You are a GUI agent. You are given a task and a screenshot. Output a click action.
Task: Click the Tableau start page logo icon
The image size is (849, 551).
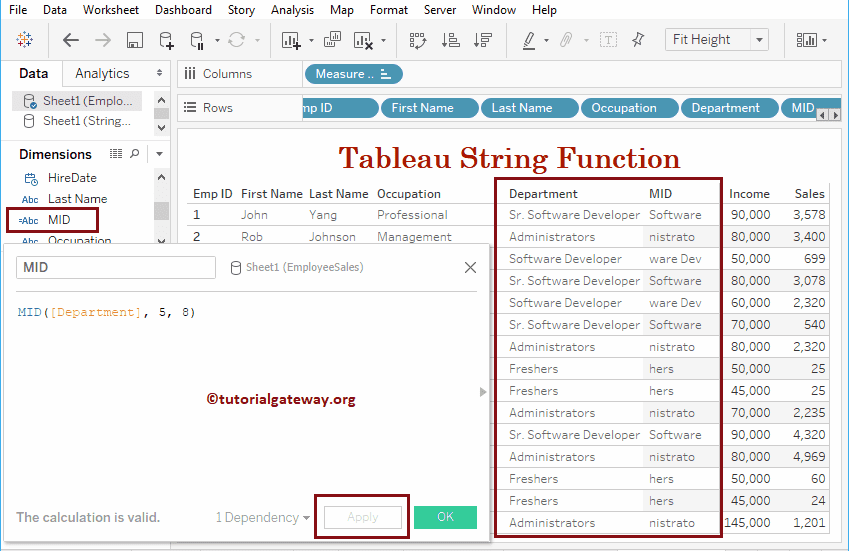tap(24, 40)
